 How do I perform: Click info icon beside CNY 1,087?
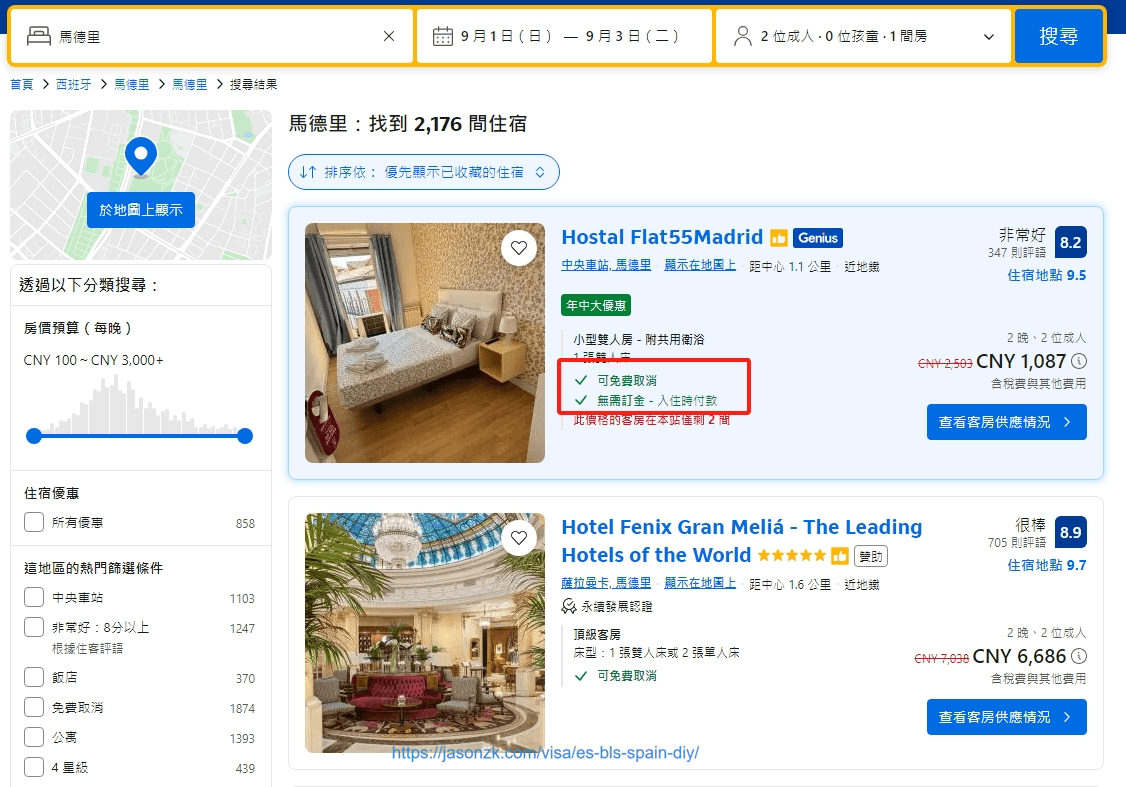[x=1079, y=361]
